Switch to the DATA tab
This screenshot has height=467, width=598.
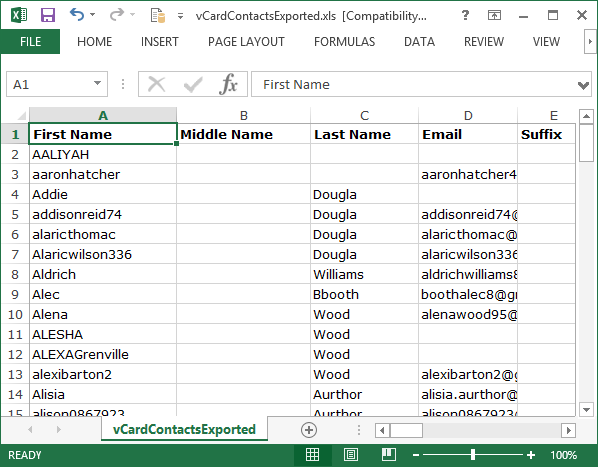click(x=419, y=42)
